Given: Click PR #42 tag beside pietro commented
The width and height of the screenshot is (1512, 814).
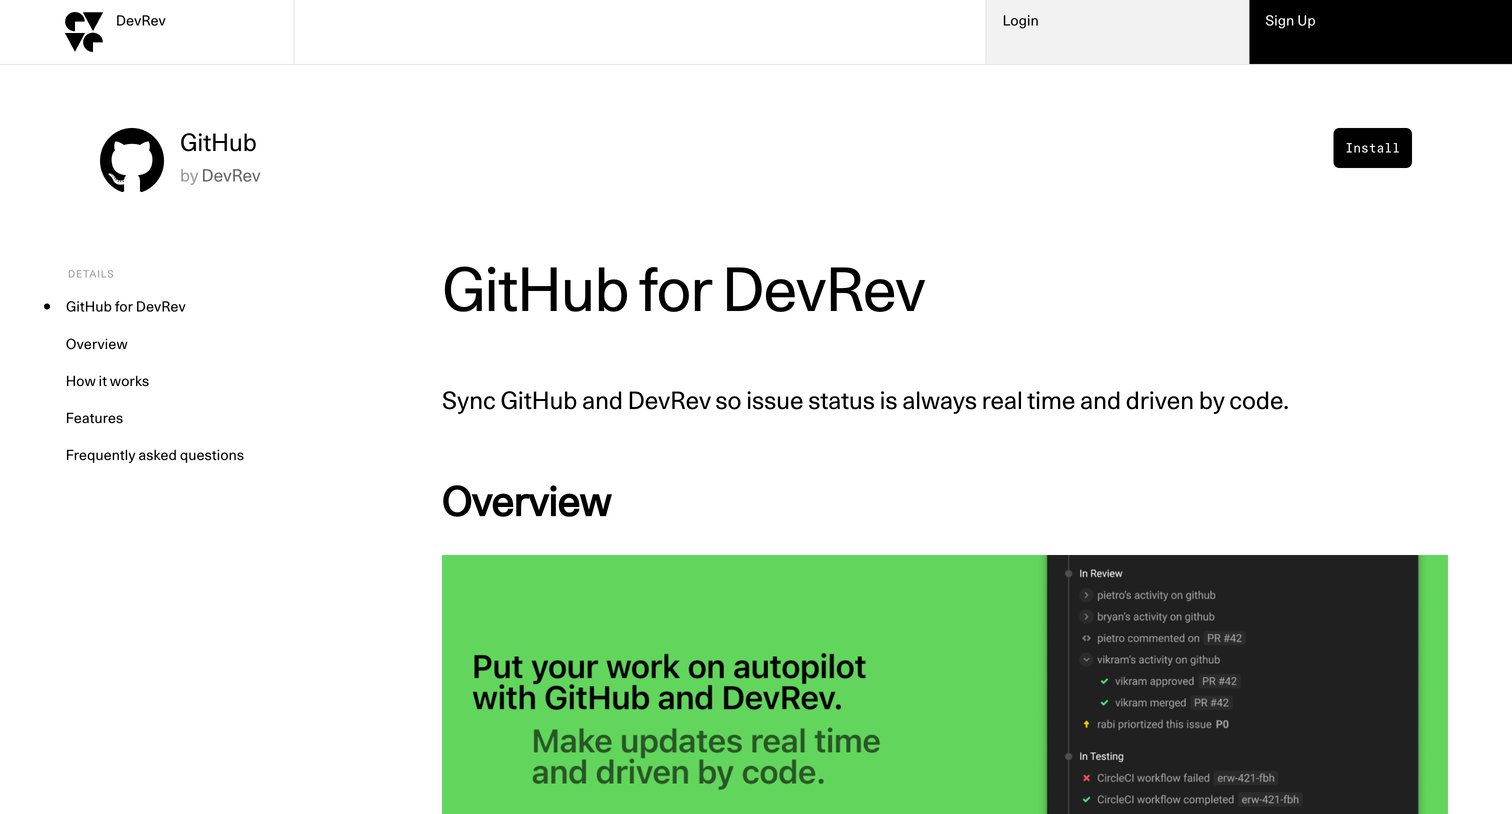Looking at the screenshot, I should 1224,638.
